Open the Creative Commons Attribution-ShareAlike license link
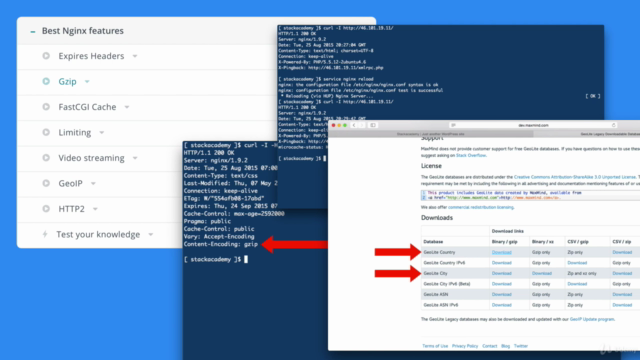The width and height of the screenshot is (640, 360). tap(574, 177)
